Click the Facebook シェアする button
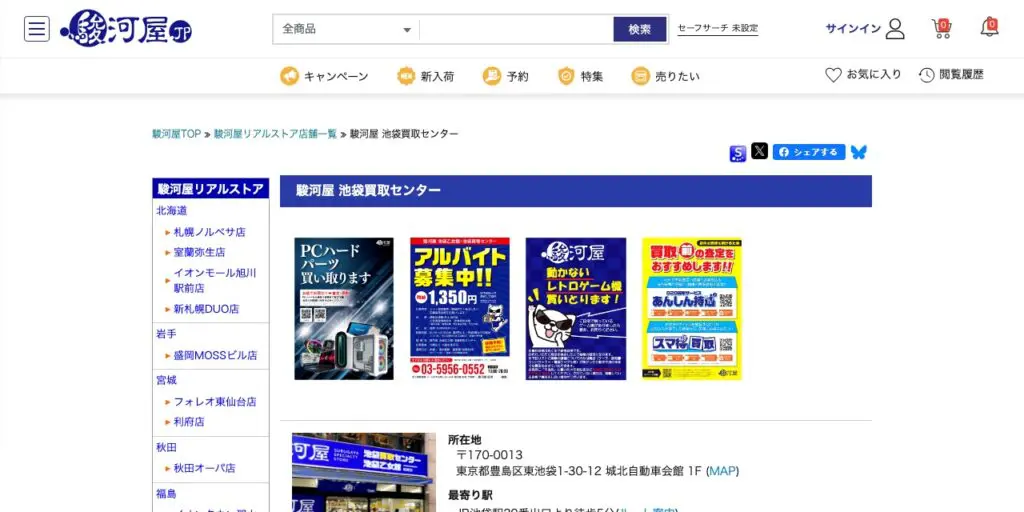Image resolution: width=1024 pixels, height=512 pixels. click(x=809, y=152)
